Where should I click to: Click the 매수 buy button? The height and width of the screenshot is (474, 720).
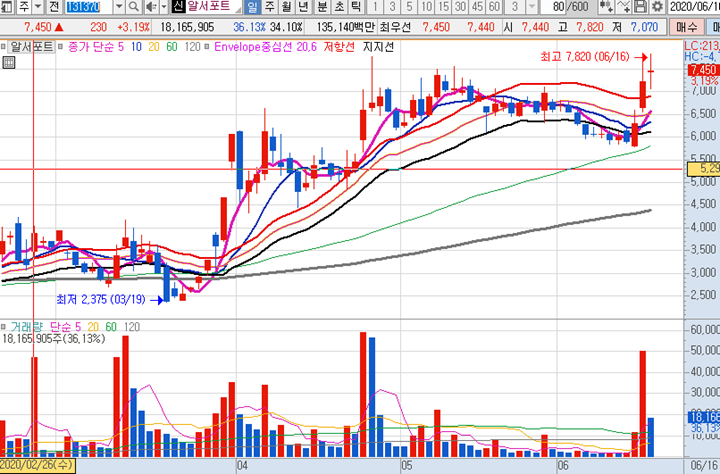pos(686,27)
